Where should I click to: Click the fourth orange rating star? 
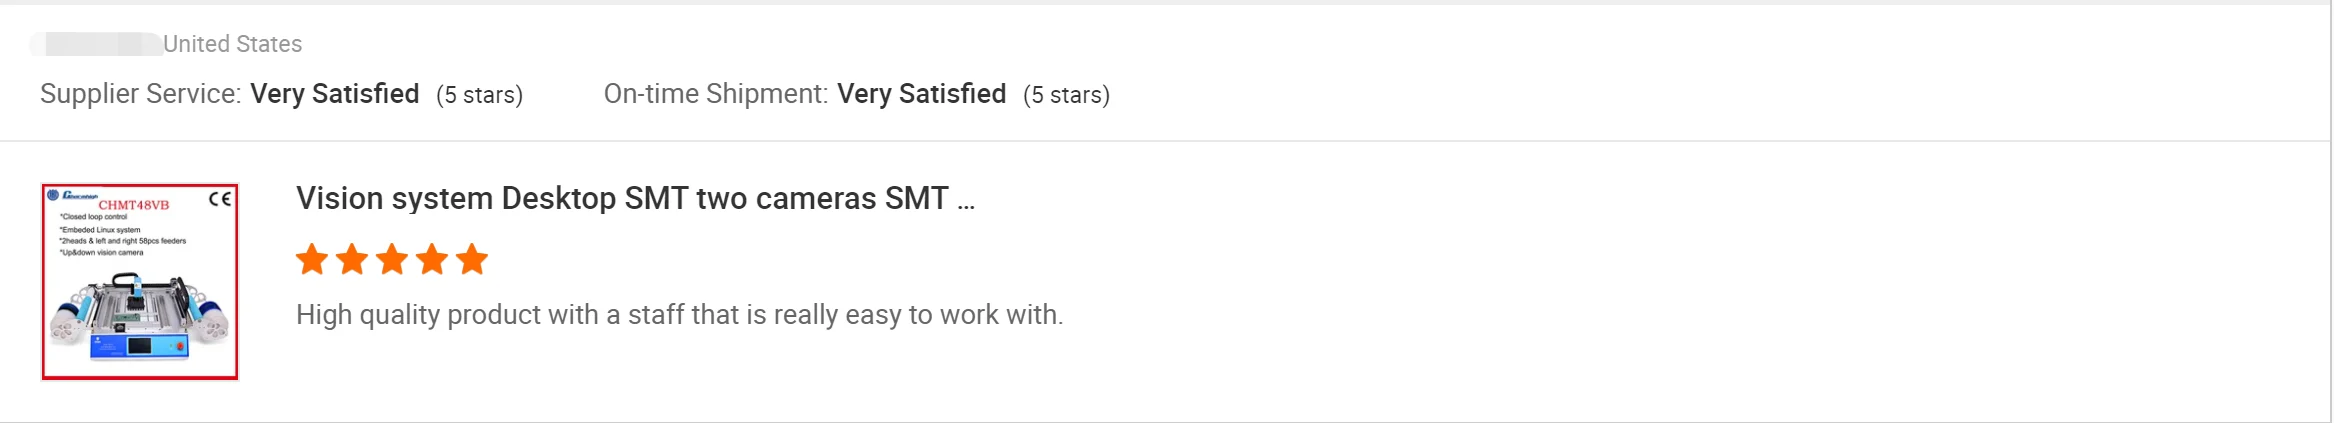tap(432, 260)
